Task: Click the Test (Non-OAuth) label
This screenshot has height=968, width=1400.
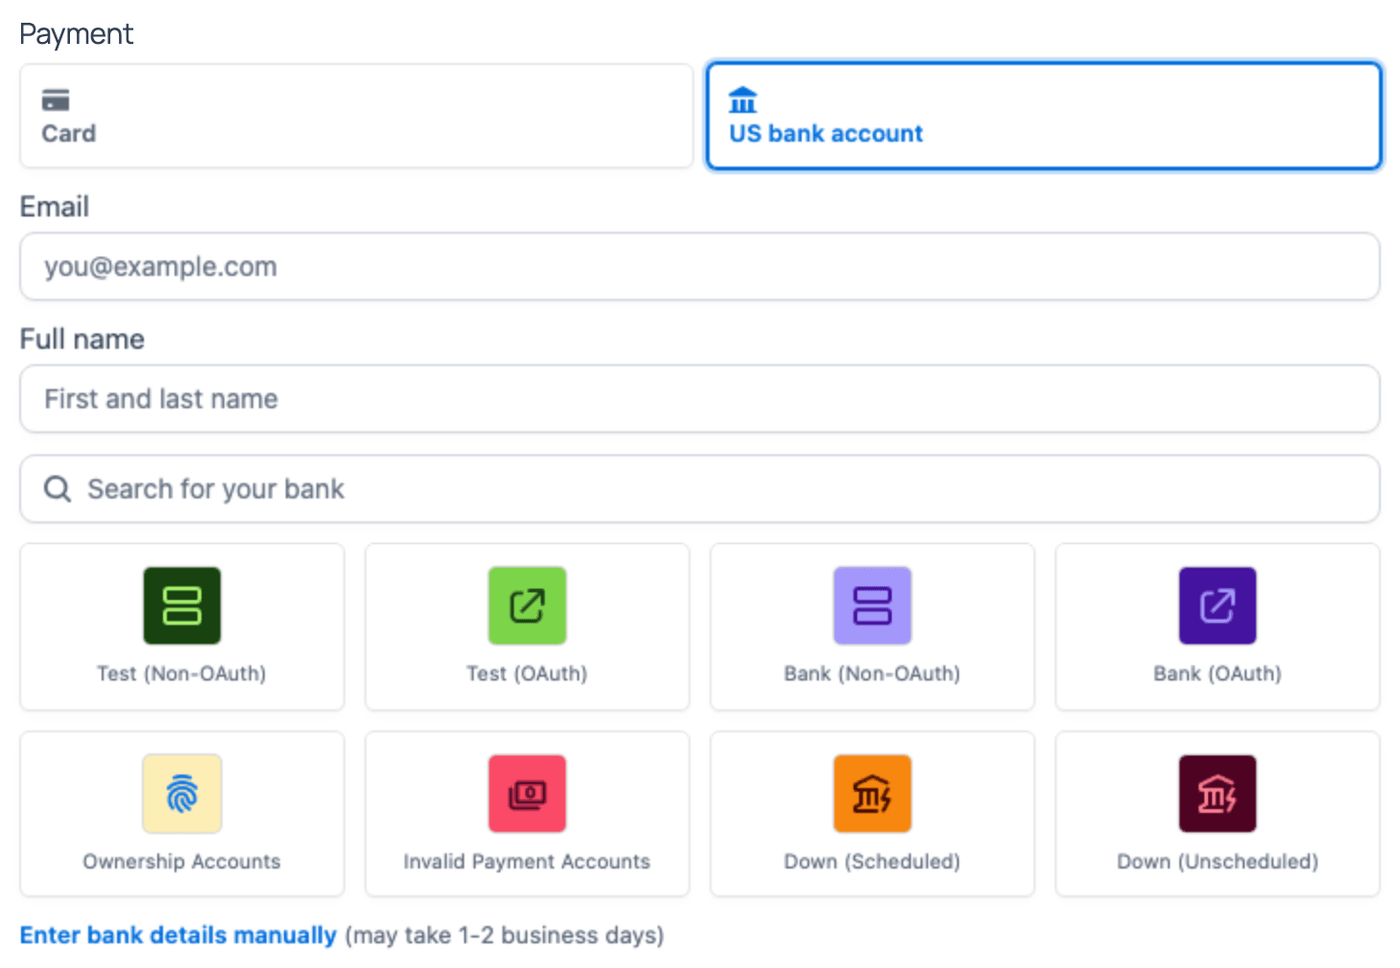Action: click(x=182, y=674)
